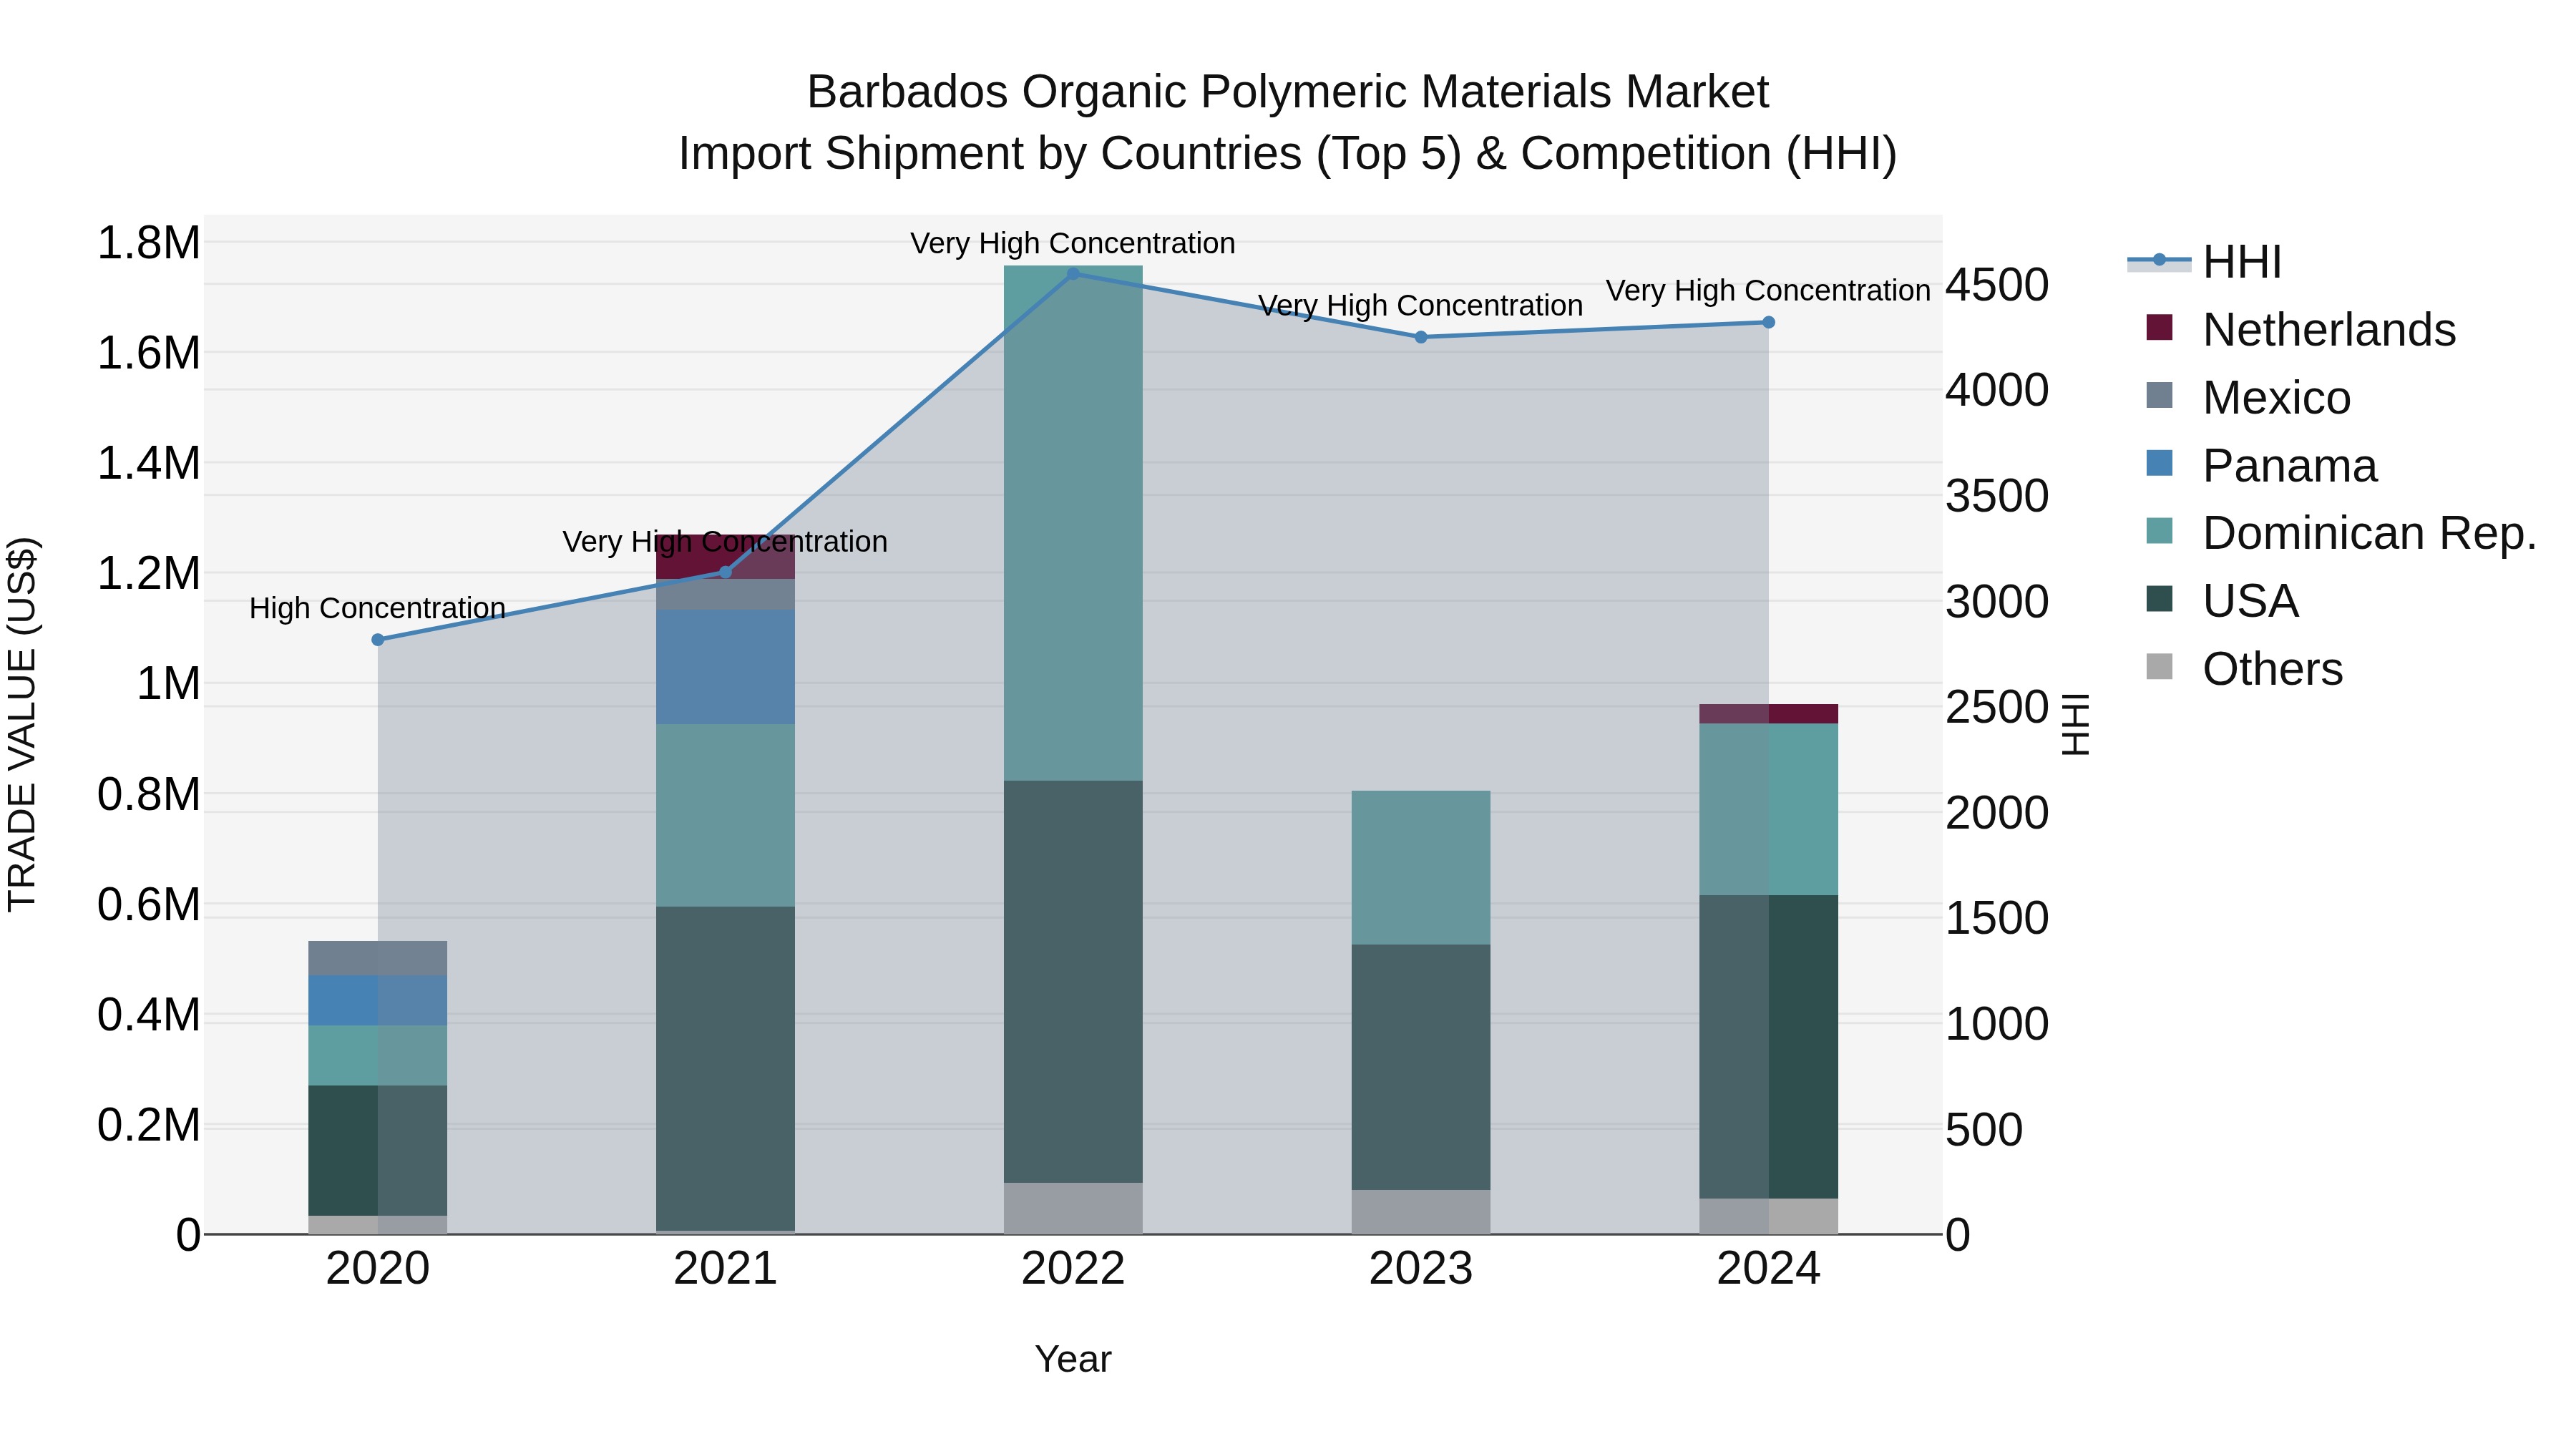Toggle the Others legend entry
Image resolution: width=2576 pixels, height=1449 pixels.
pyautogui.click(x=2244, y=669)
